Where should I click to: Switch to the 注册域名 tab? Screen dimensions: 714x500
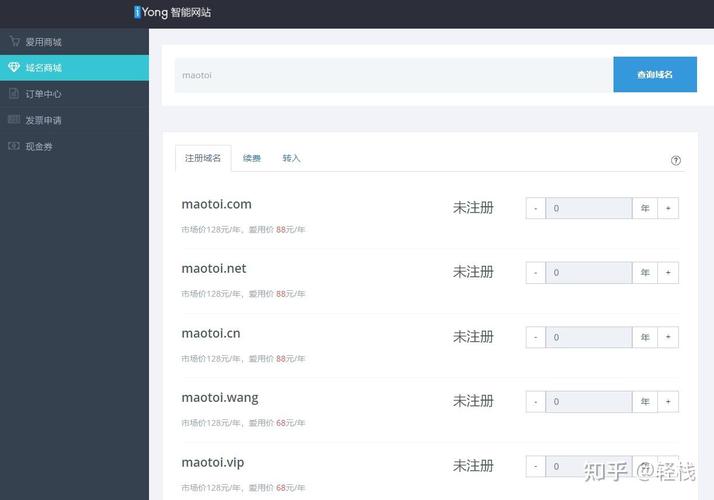click(x=203, y=158)
